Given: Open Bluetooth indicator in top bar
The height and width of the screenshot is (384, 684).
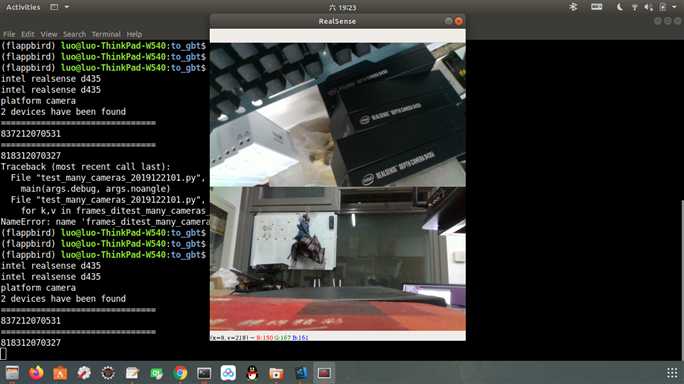Looking at the screenshot, I should coord(573,7).
